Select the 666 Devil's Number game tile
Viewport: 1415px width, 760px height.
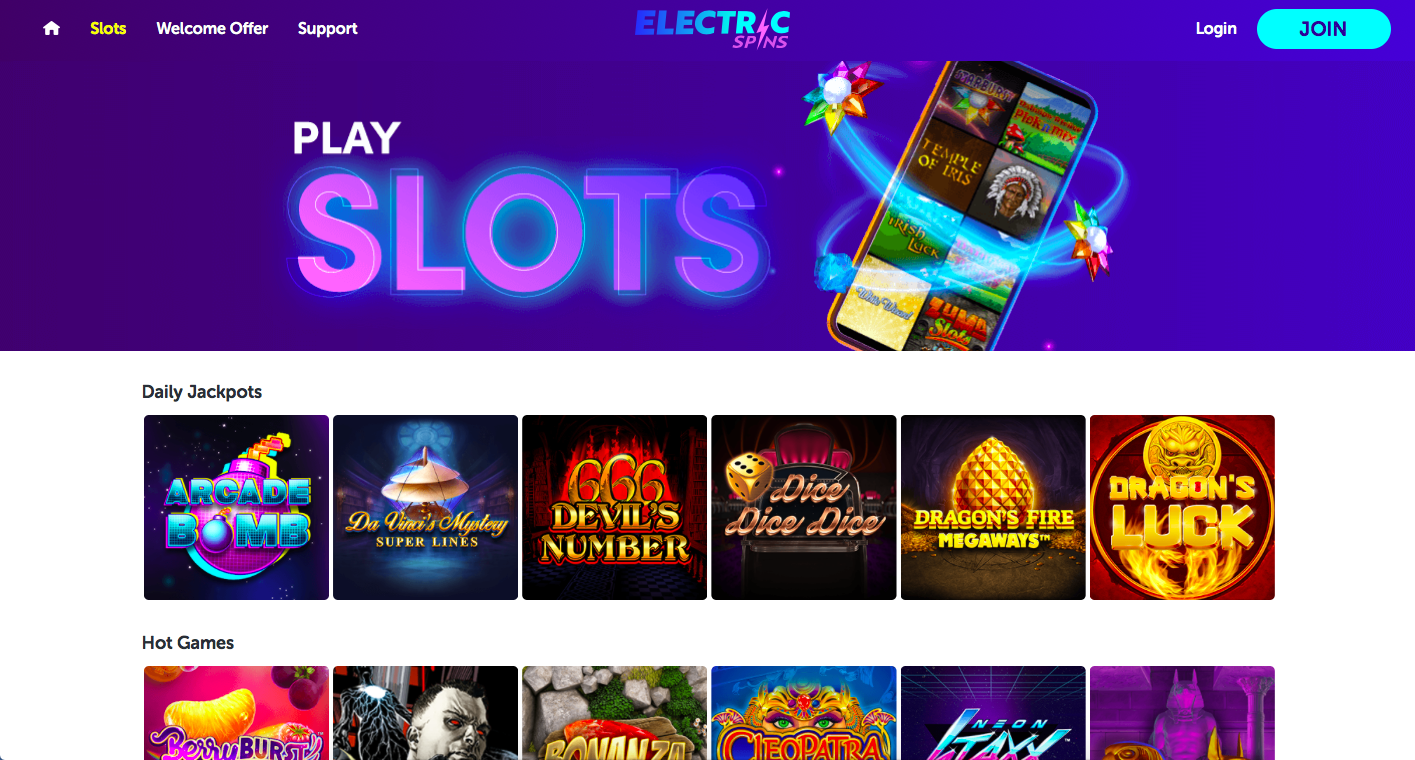tap(614, 508)
